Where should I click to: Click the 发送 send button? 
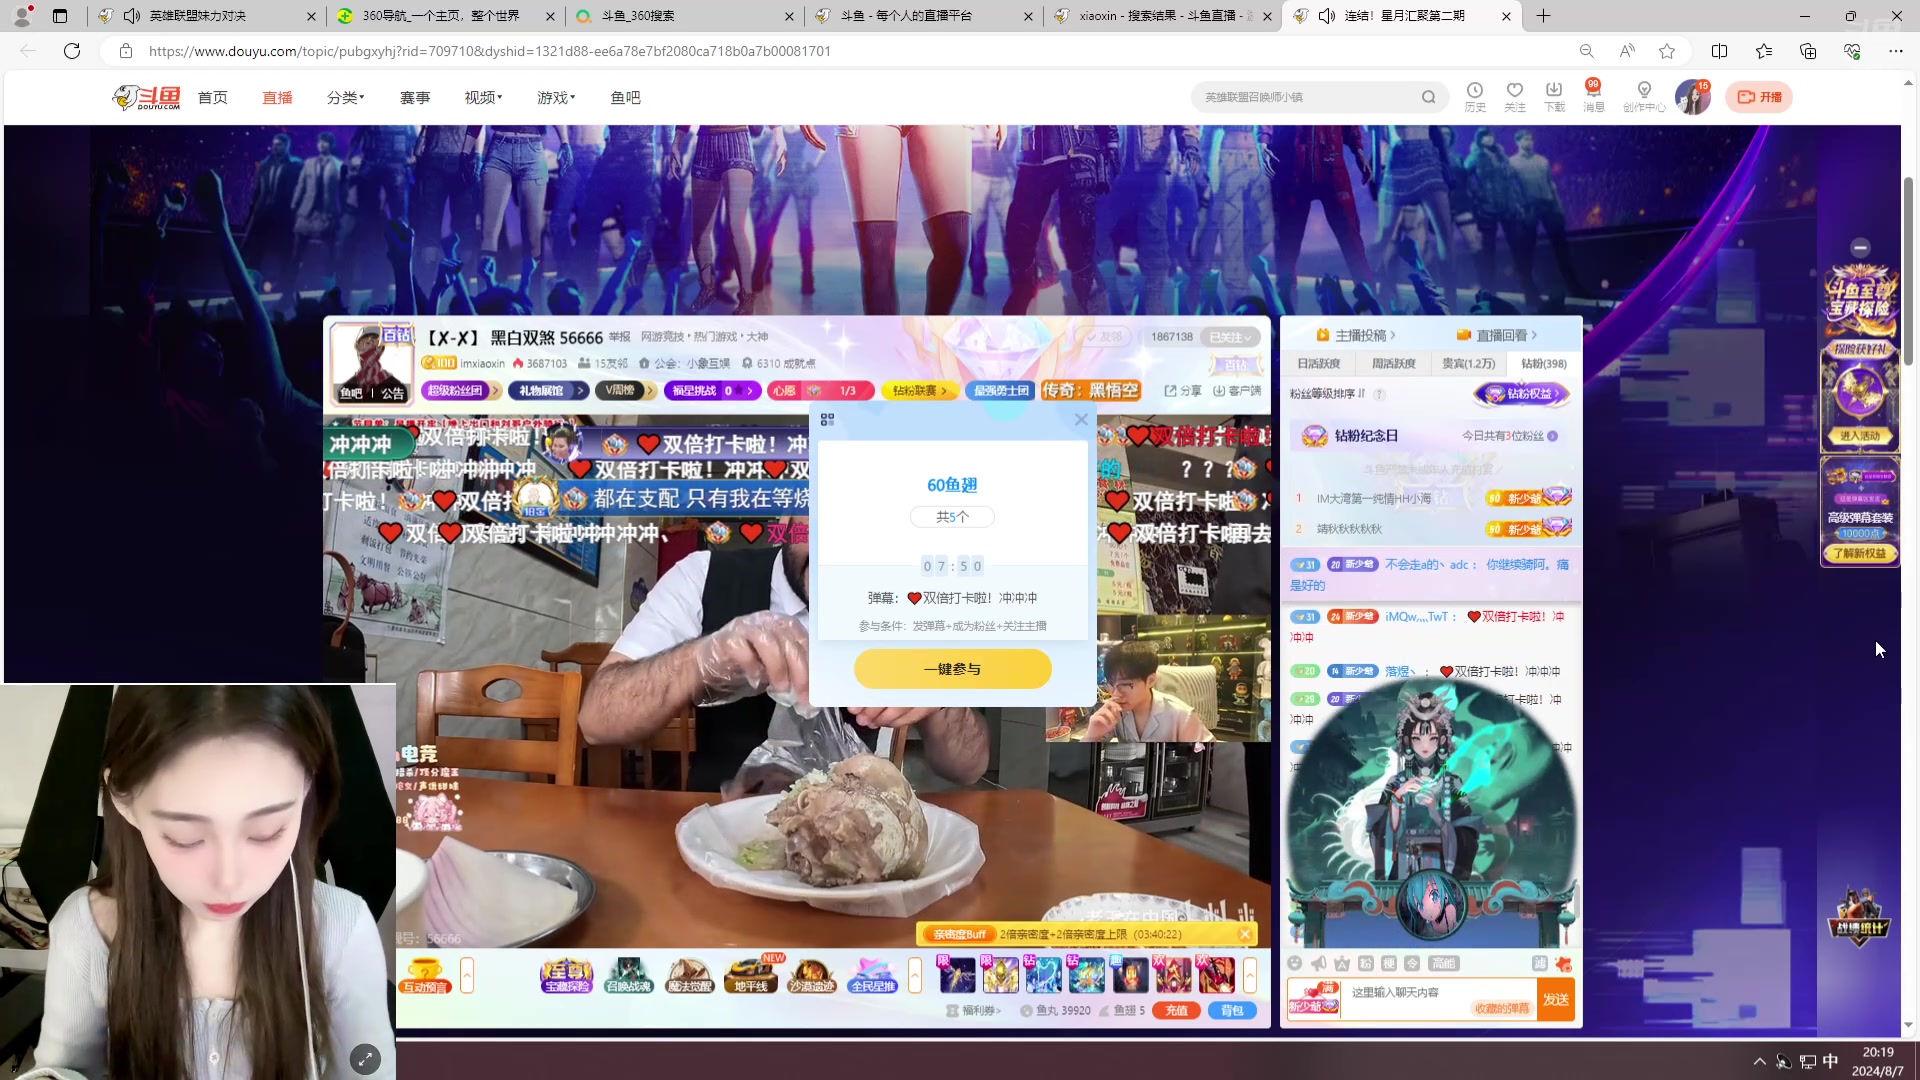coord(1556,1000)
